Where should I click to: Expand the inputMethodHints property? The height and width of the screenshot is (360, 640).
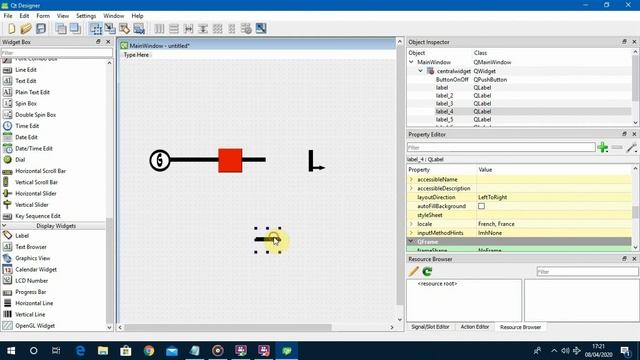[411, 233]
